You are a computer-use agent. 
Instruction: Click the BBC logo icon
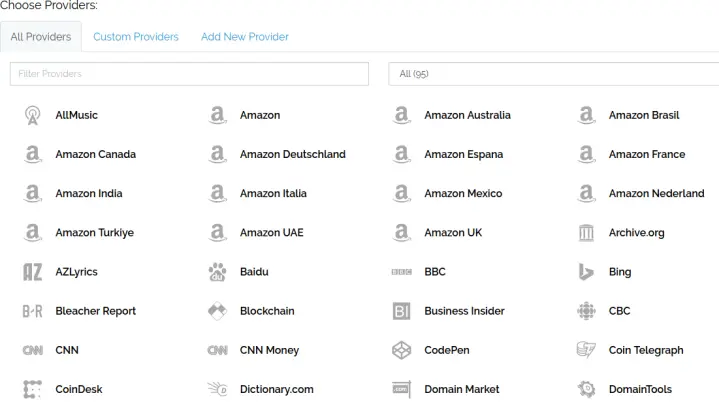tap(402, 272)
